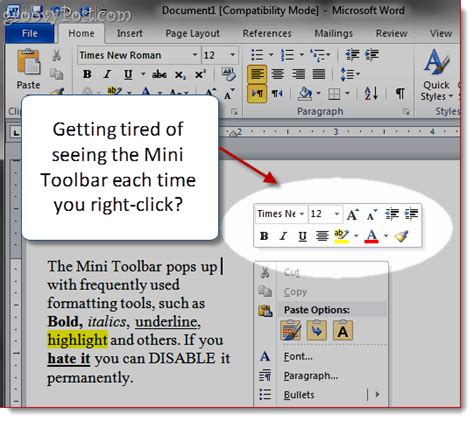Click the Copy icon in ribbon clipboard group
The height and width of the screenshot is (421, 474).
(56, 74)
